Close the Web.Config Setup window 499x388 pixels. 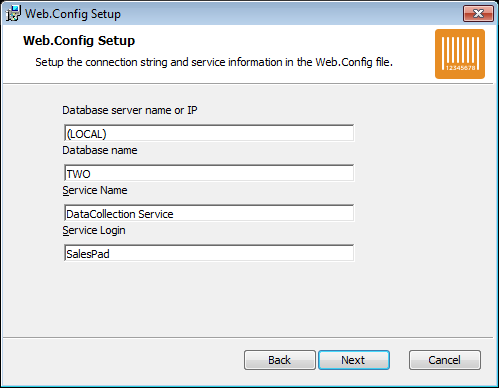(478, 14)
